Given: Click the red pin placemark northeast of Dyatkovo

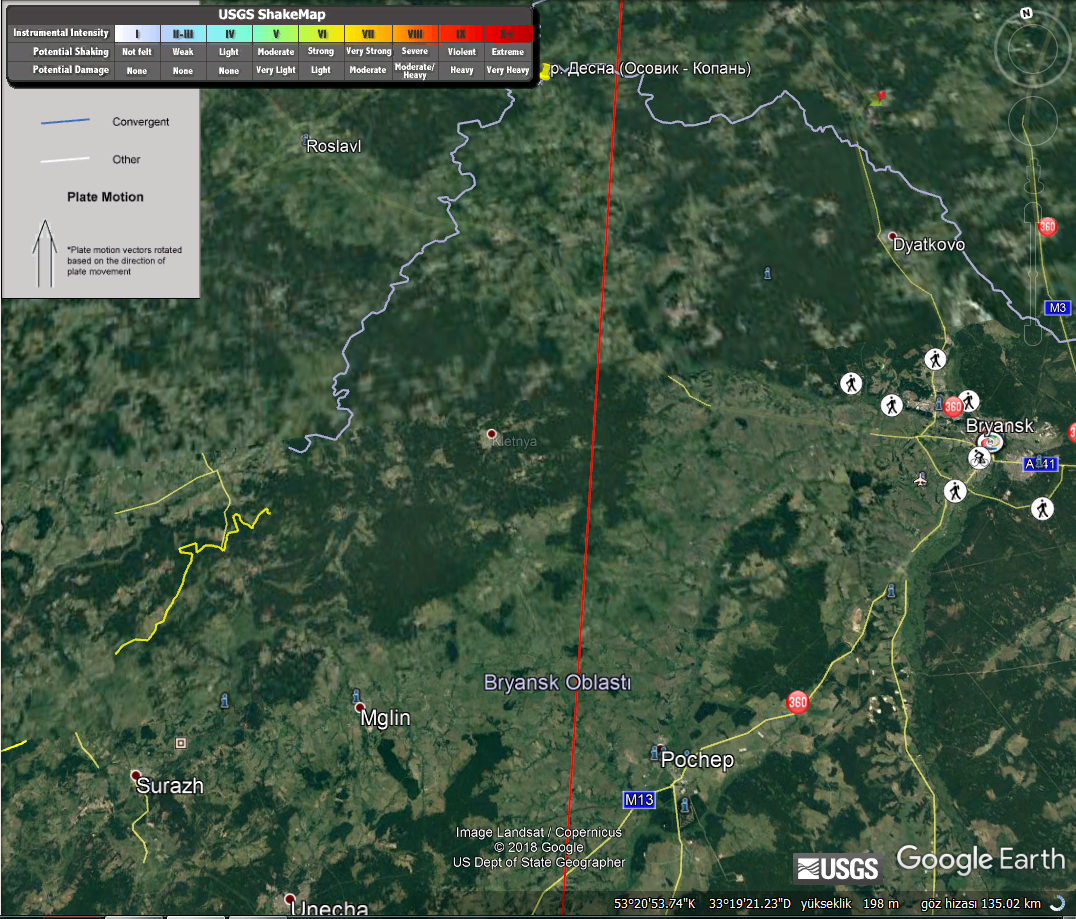Looking at the screenshot, I should tap(878, 98).
